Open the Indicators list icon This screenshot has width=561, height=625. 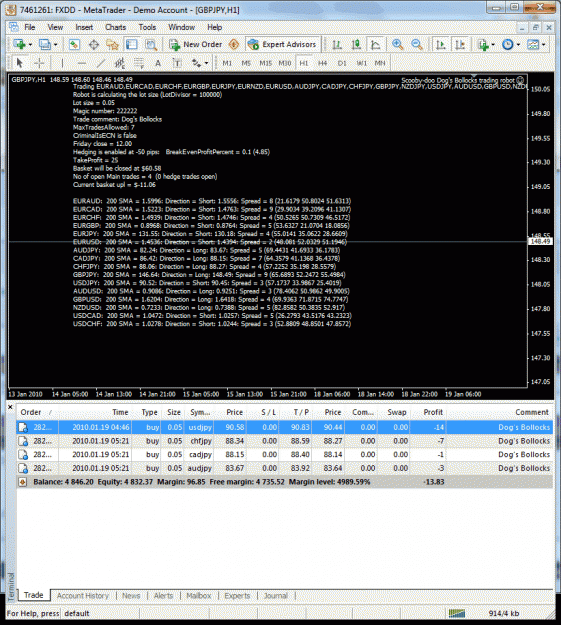point(483,44)
